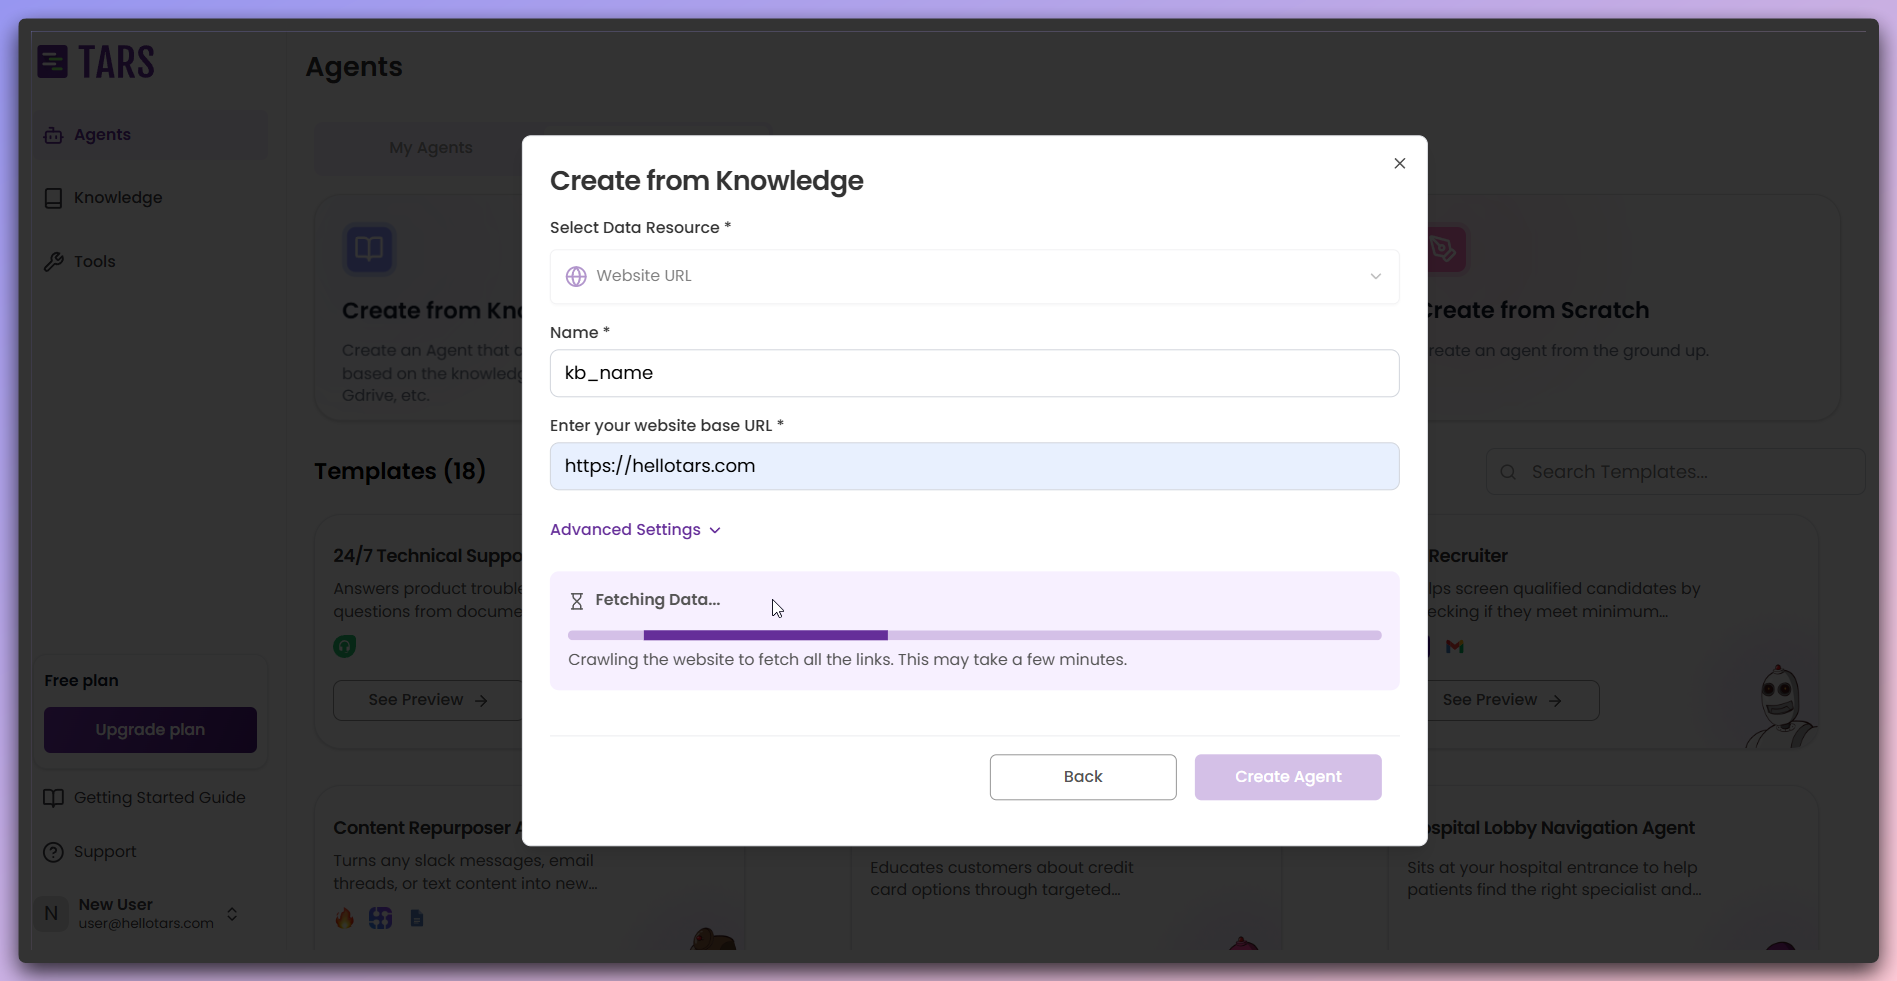Open the New User account switcher chevron
The width and height of the screenshot is (1897, 981).
coord(231,913)
